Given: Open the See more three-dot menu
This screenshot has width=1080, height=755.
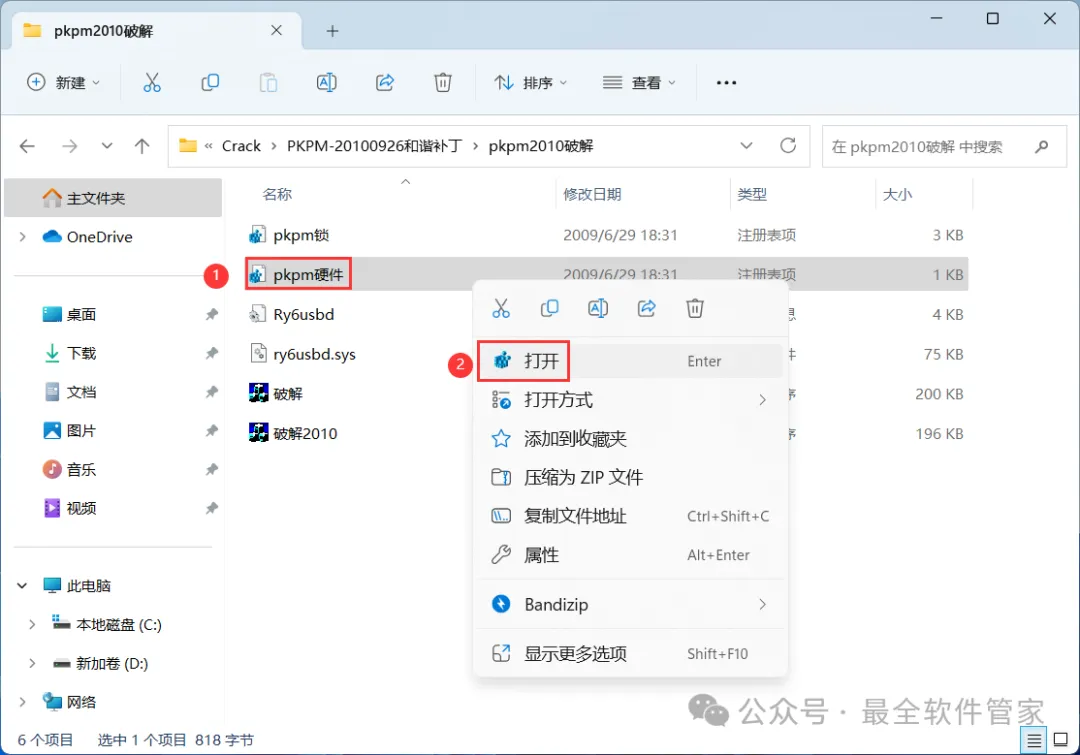Looking at the screenshot, I should point(726,83).
